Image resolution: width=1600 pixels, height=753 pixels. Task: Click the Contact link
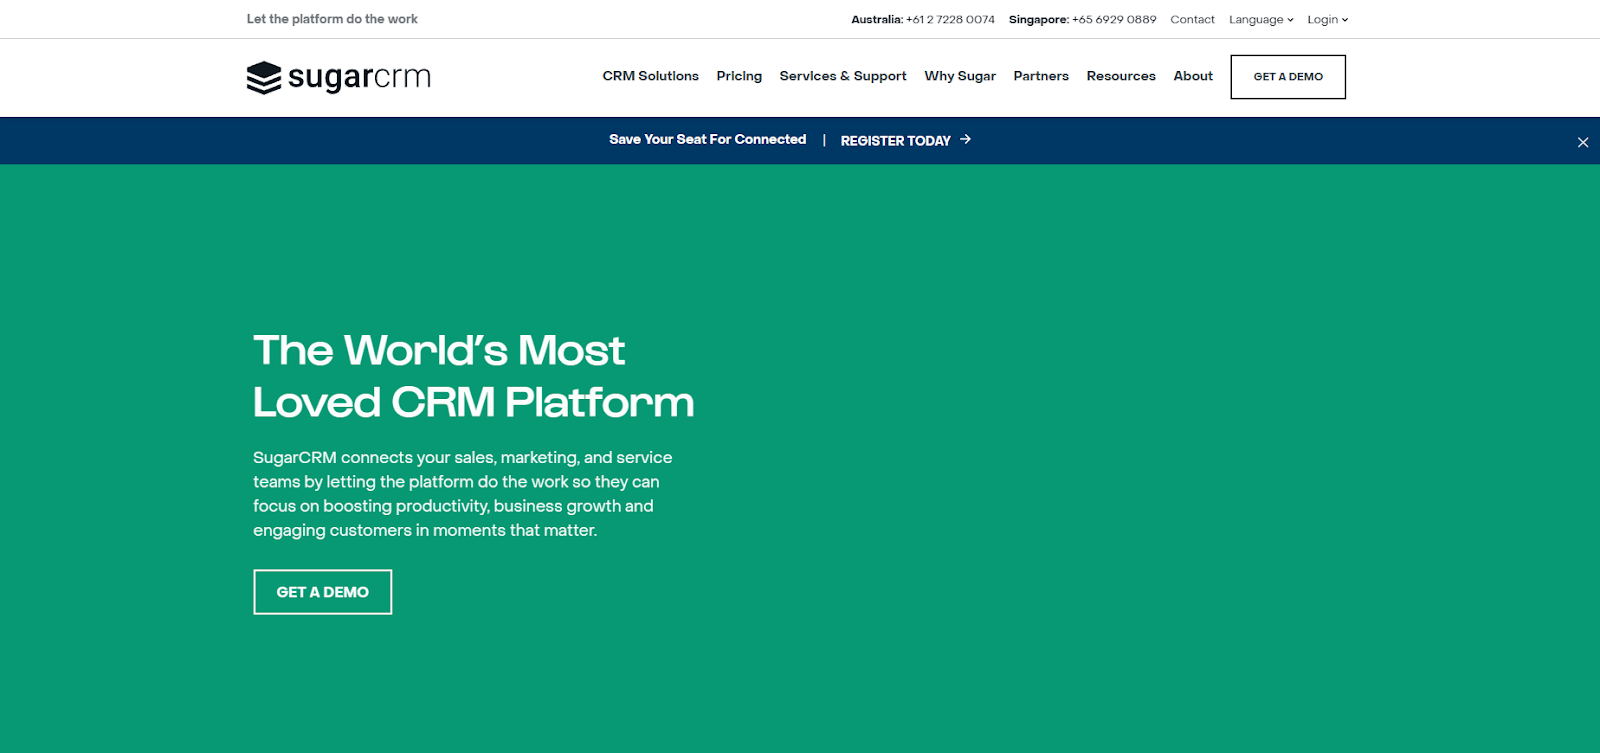1192,19
